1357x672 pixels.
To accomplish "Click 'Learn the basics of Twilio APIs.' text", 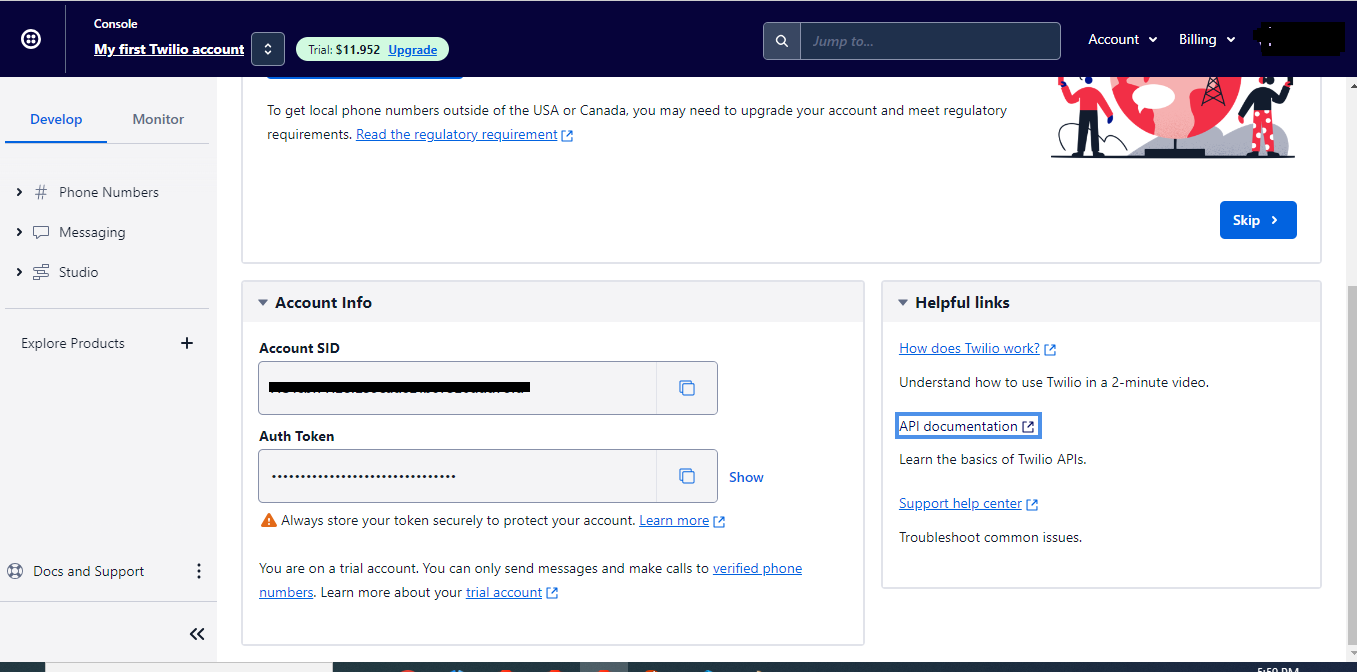I will [992, 459].
